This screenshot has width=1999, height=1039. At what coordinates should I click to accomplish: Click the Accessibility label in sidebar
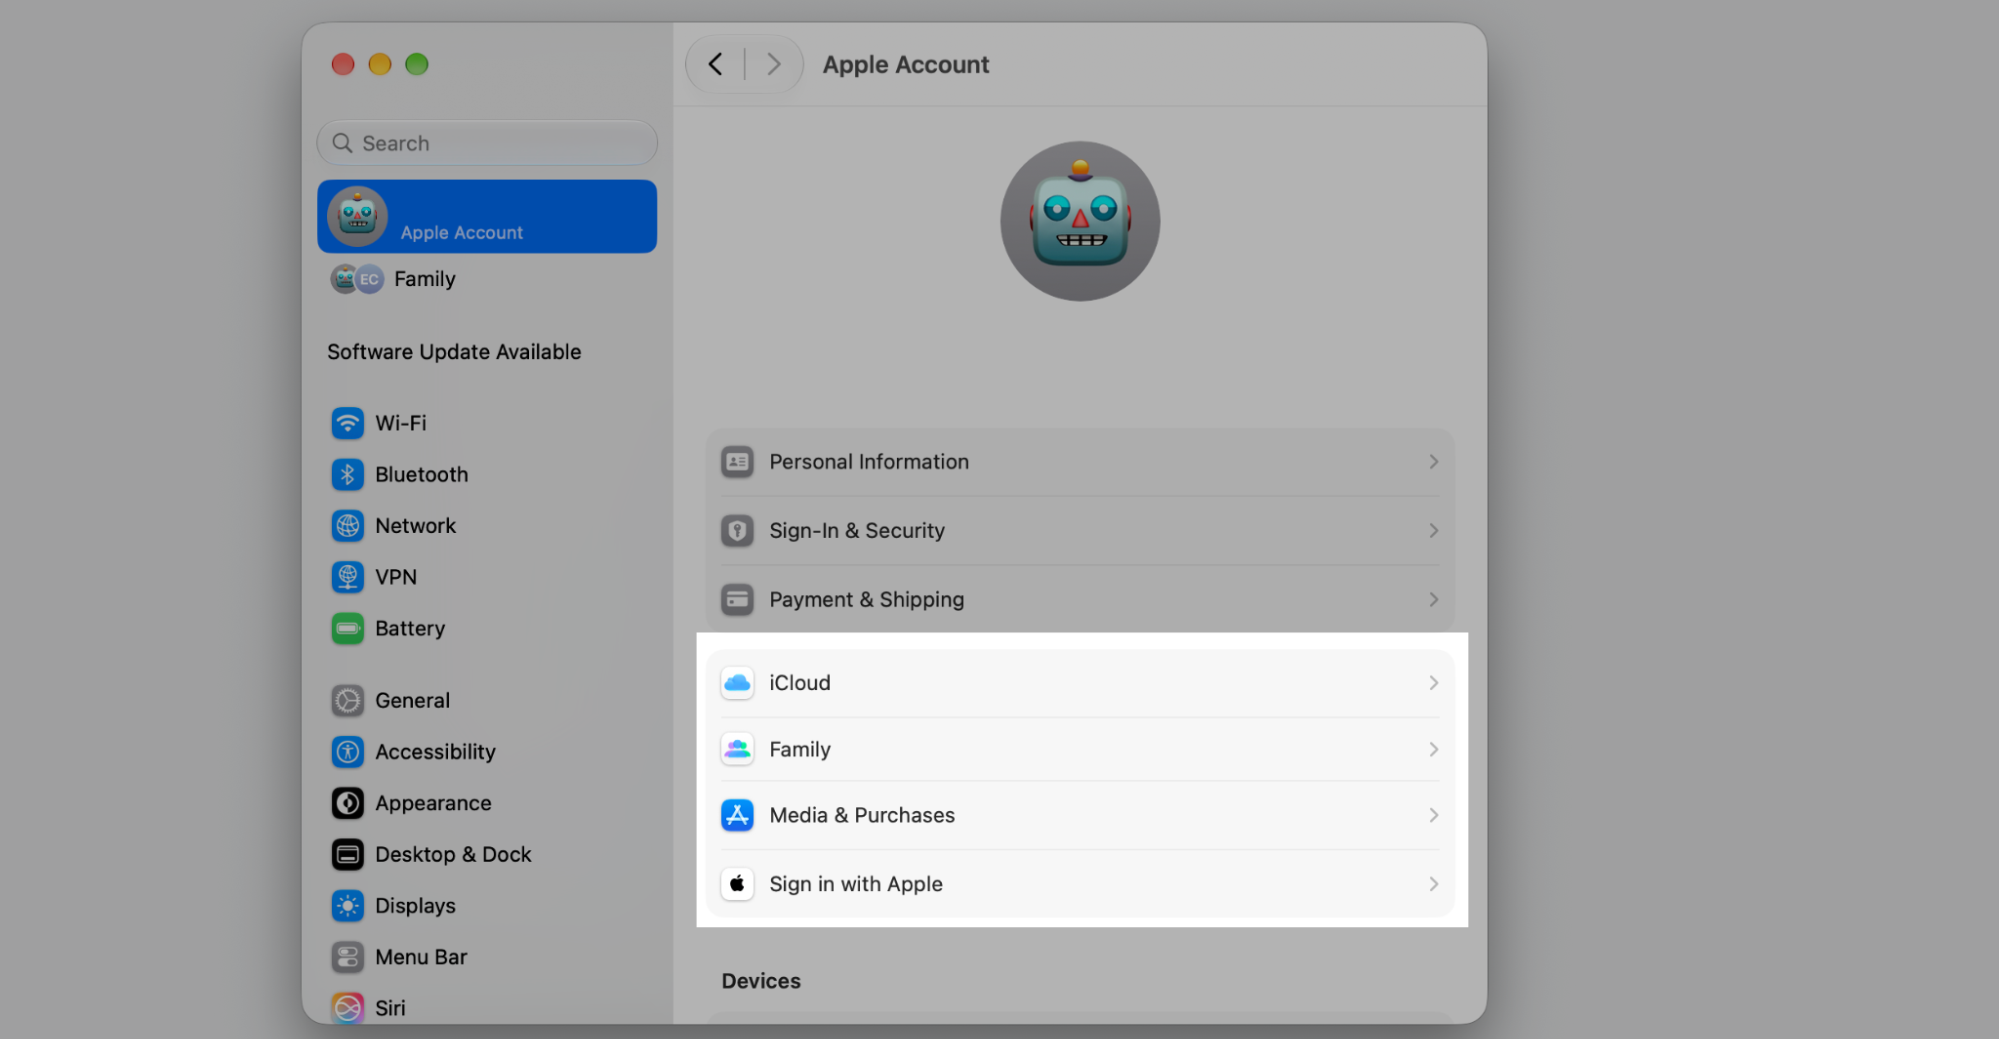click(435, 752)
